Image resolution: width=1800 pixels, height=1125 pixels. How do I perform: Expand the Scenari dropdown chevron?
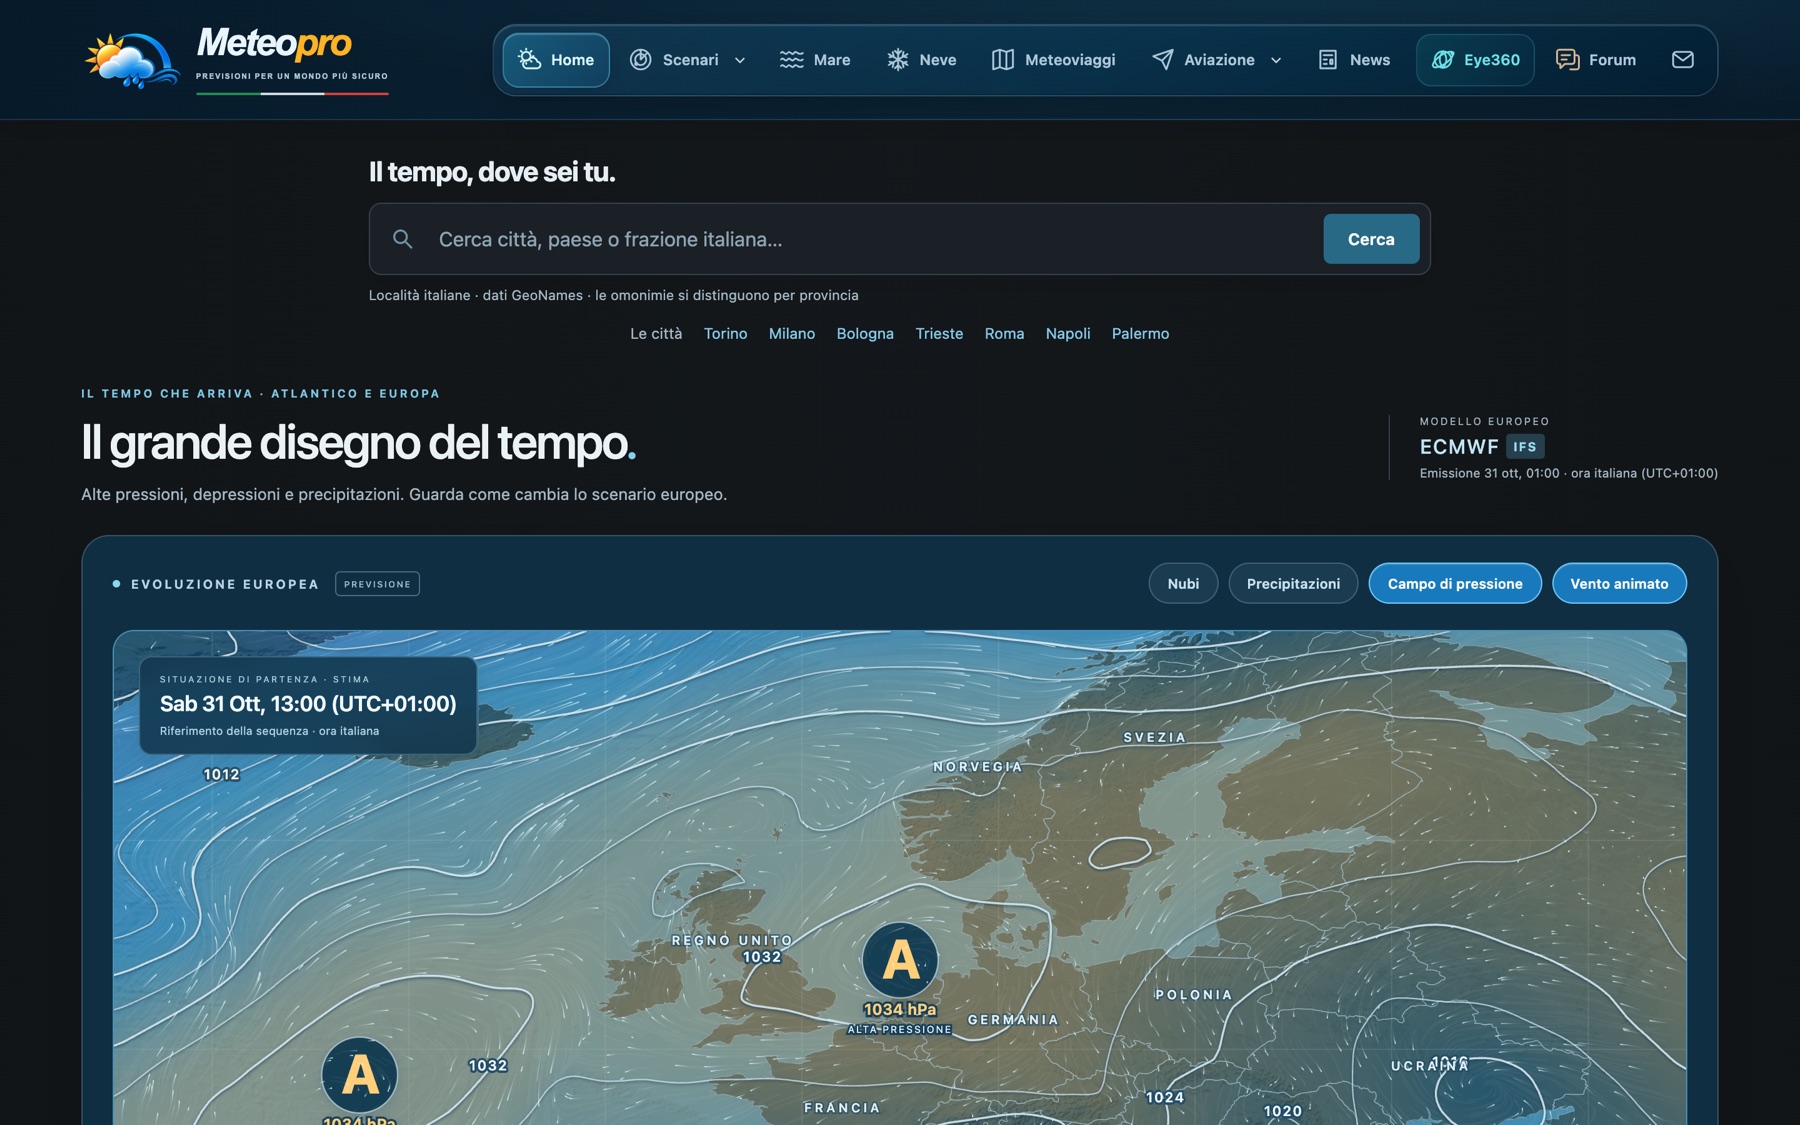point(740,60)
